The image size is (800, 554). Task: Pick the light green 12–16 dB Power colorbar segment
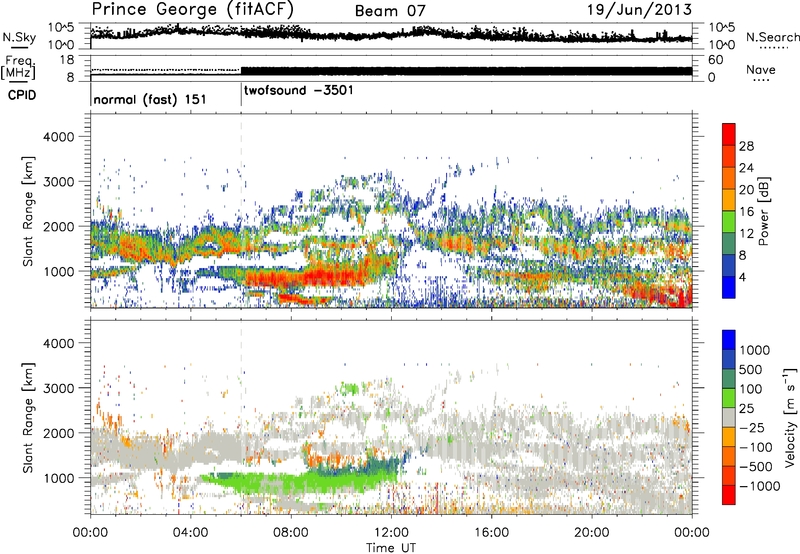tap(729, 222)
